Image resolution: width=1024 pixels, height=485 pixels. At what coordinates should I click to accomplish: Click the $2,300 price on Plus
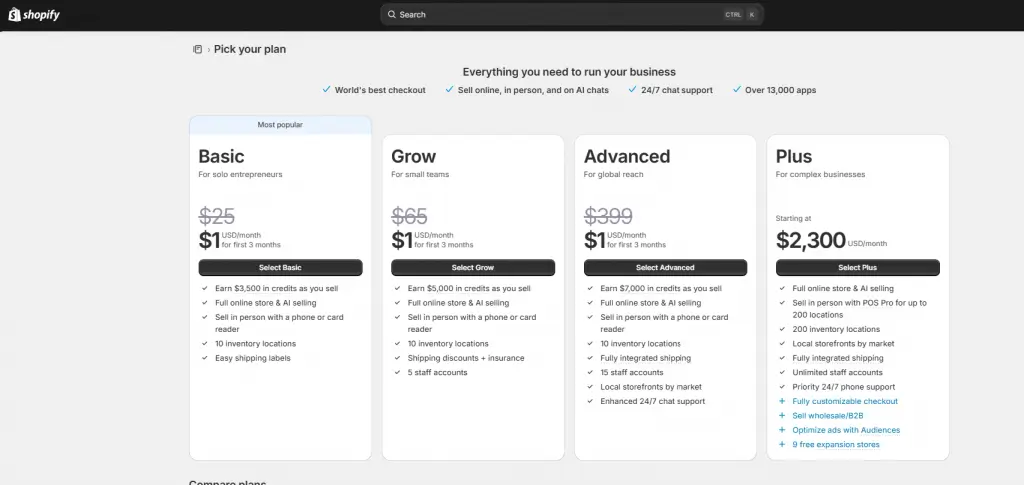tap(811, 240)
